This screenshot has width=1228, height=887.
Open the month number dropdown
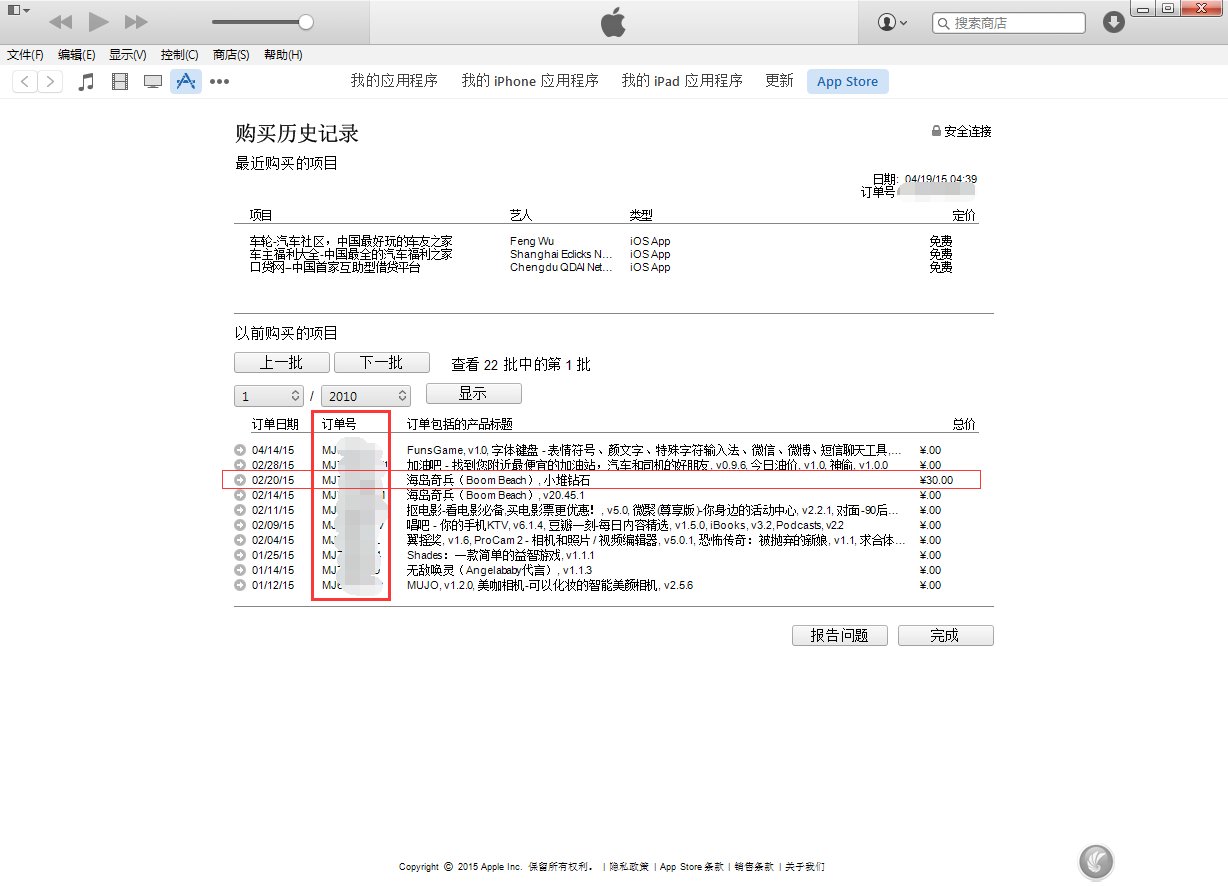tap(268, 395)
